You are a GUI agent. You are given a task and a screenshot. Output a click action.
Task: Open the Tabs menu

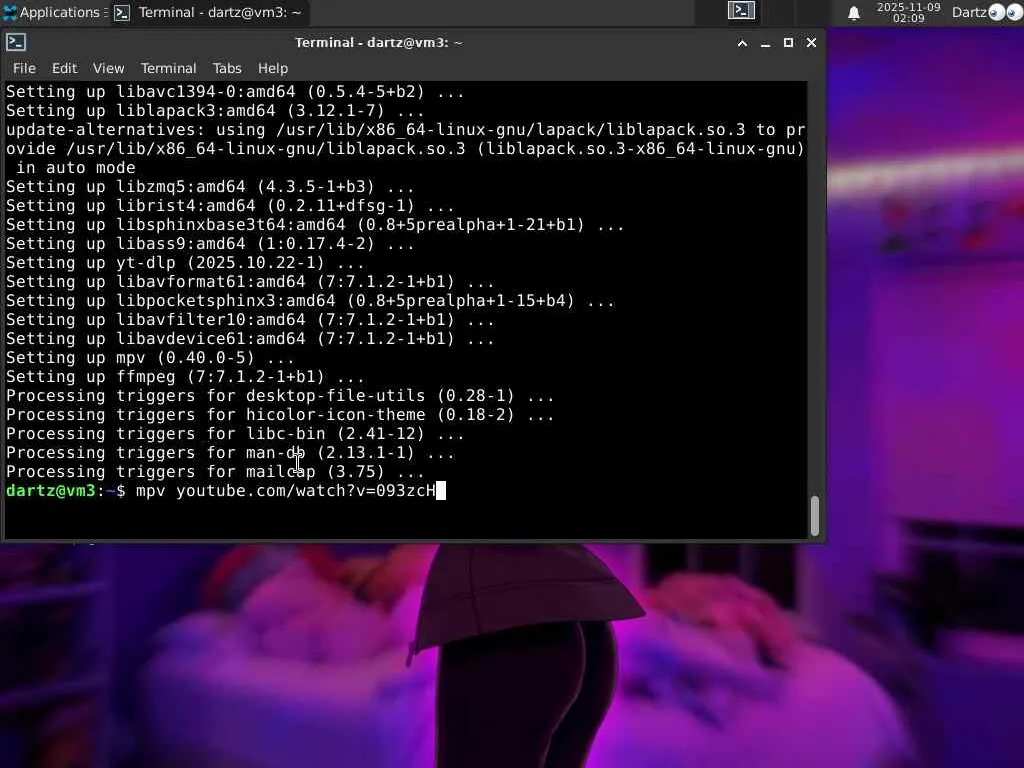point(227,68)
